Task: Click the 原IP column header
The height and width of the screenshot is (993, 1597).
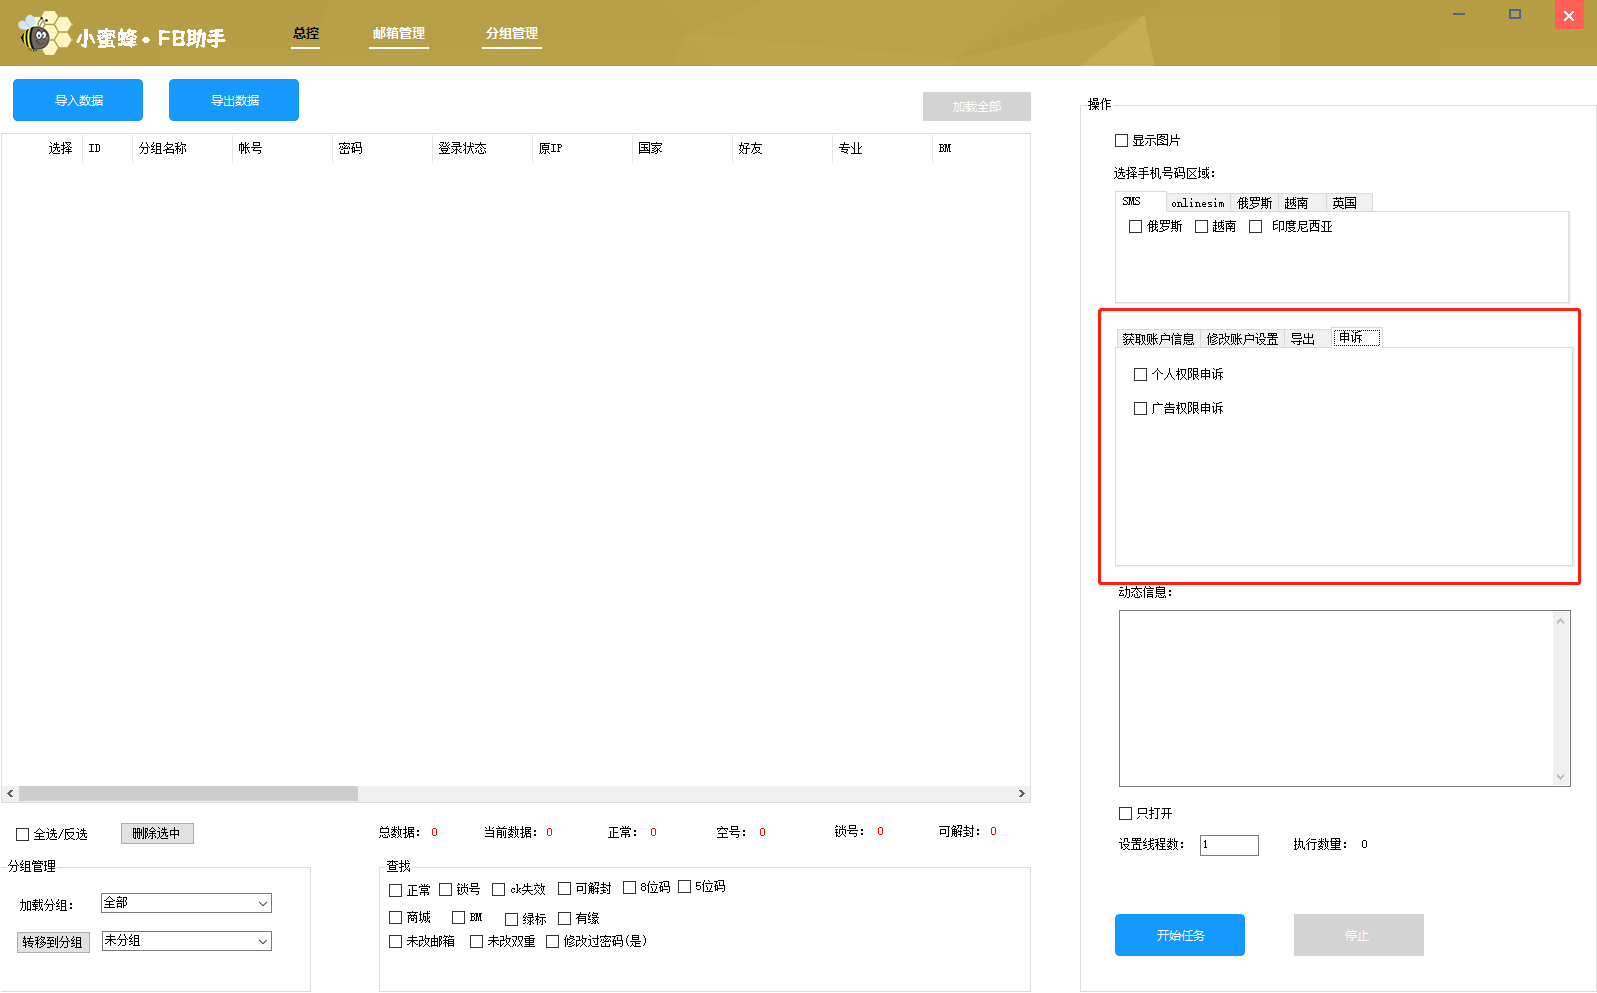Action: 582,149
